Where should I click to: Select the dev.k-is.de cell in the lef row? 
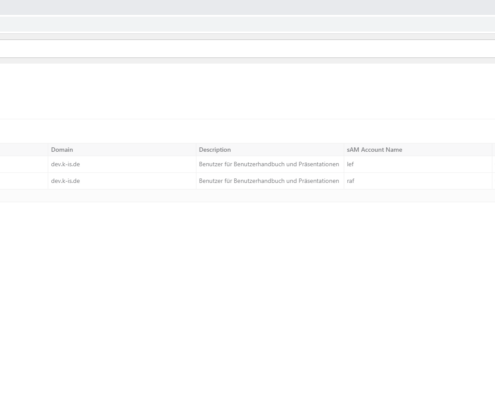pyautogui.click(x=65, y=164)
